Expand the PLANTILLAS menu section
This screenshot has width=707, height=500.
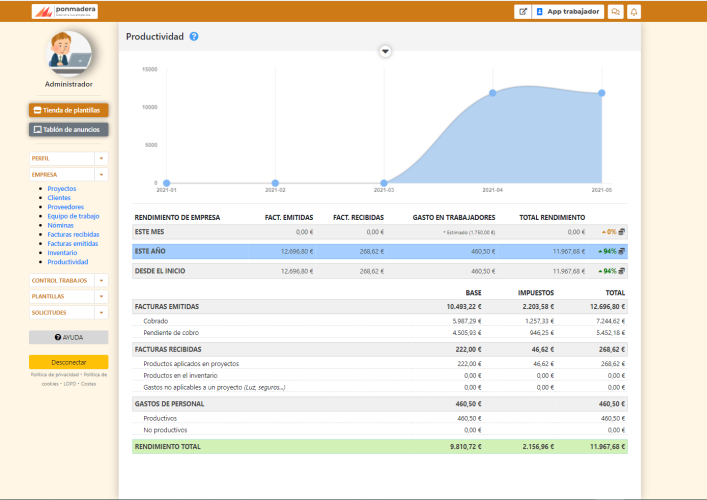click(x=101, y=297)
